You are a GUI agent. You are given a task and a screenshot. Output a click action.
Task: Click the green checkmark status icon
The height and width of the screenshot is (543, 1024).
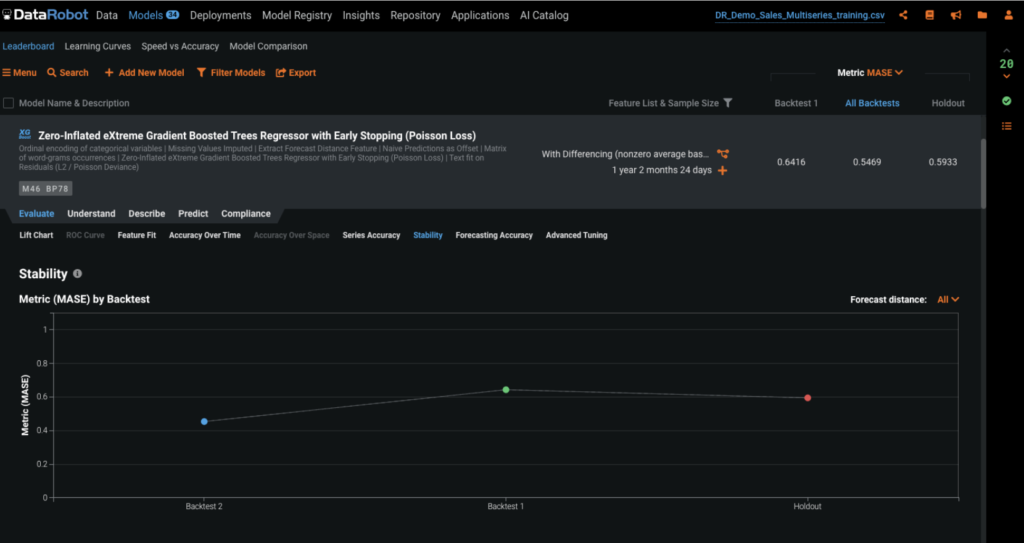click(x=1006, y=101)
